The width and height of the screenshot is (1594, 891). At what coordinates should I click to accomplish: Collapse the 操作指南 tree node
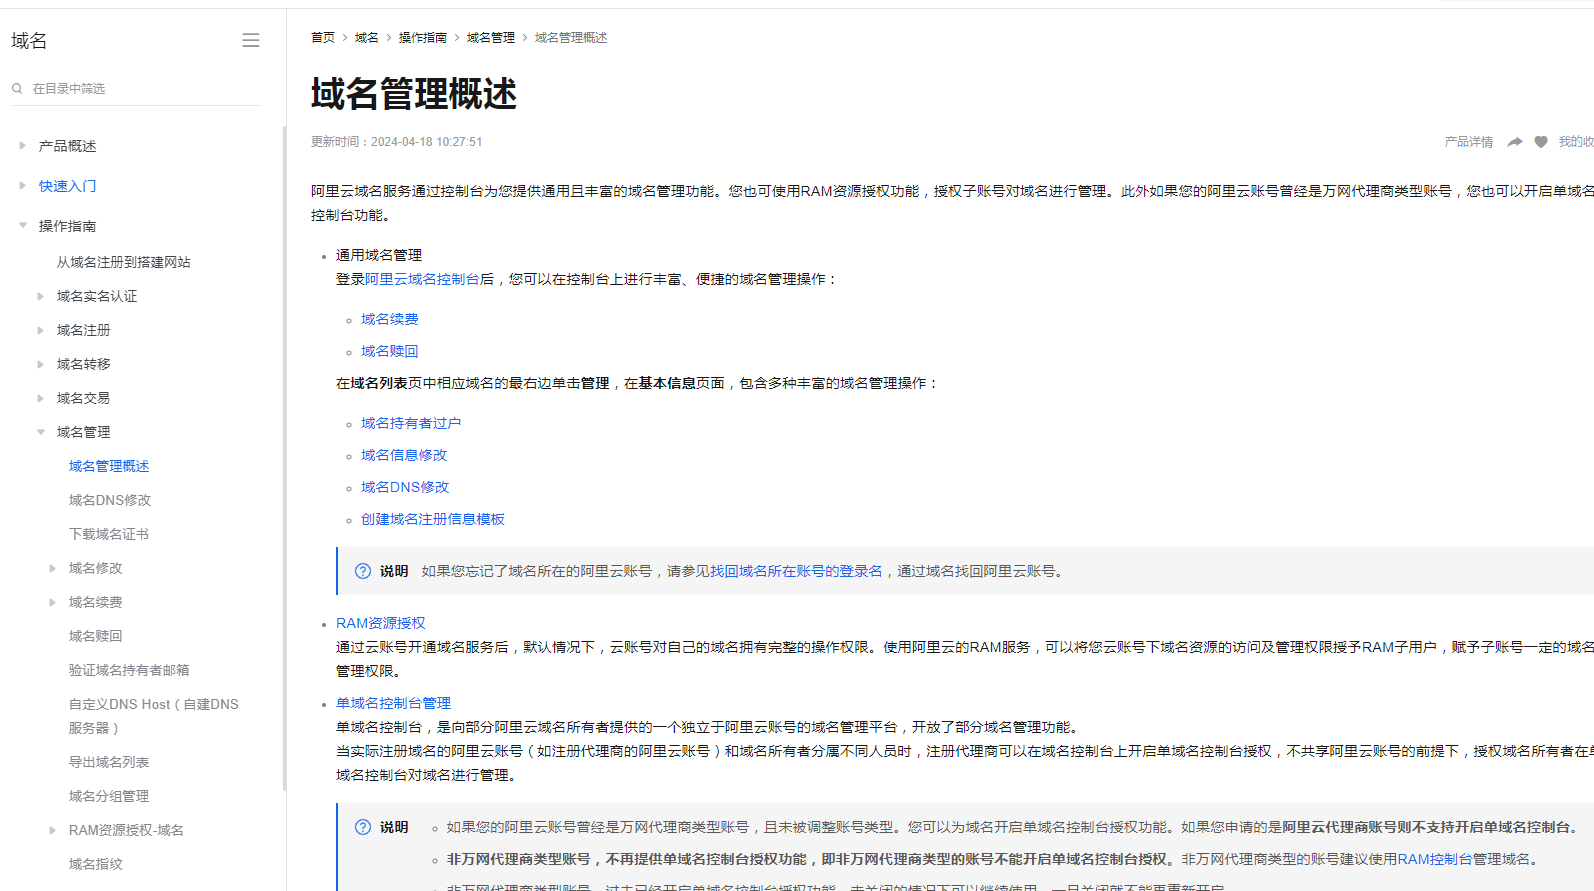tap(22, 225)
